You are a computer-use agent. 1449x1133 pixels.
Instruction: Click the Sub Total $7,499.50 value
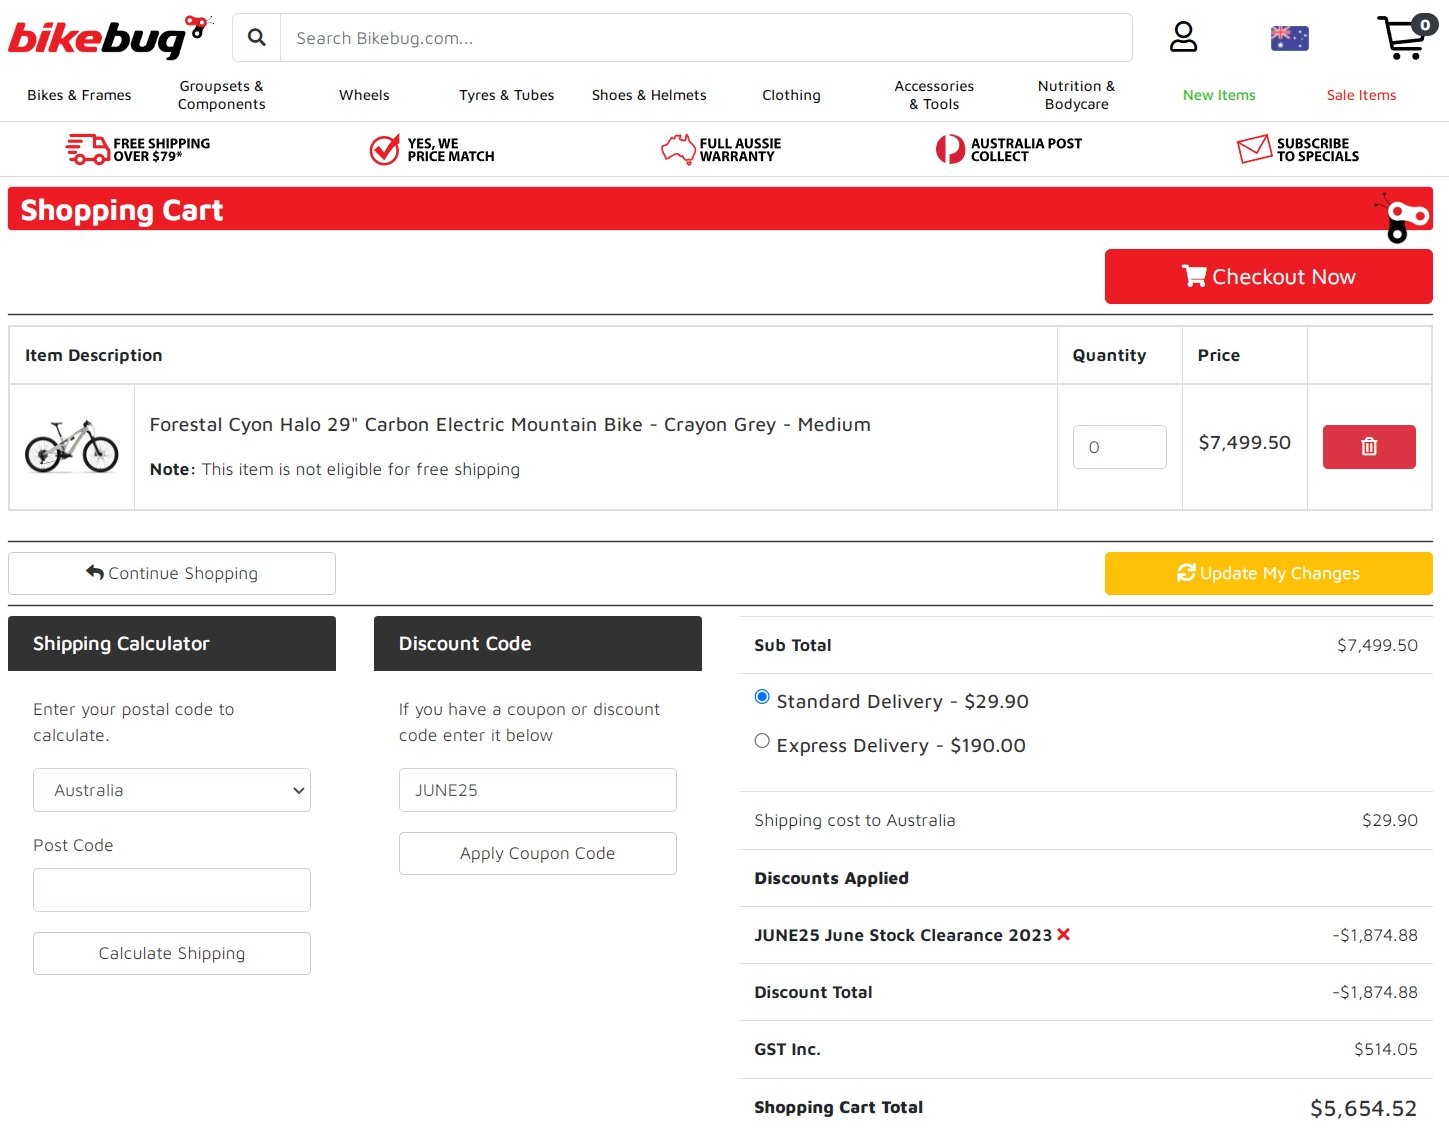click(1377, 645)
